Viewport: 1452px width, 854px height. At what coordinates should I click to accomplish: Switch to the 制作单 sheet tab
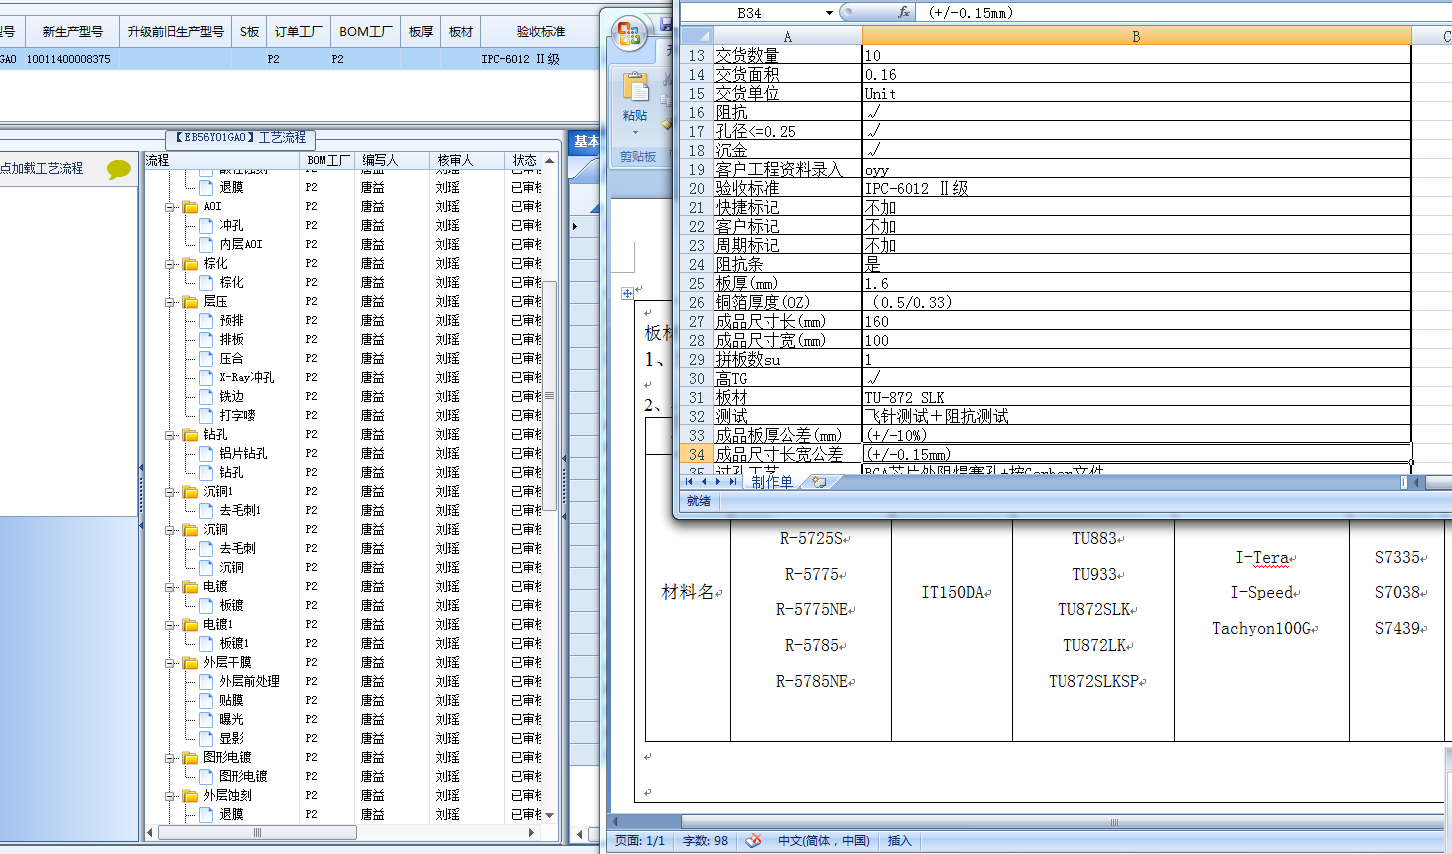(772, 482)
